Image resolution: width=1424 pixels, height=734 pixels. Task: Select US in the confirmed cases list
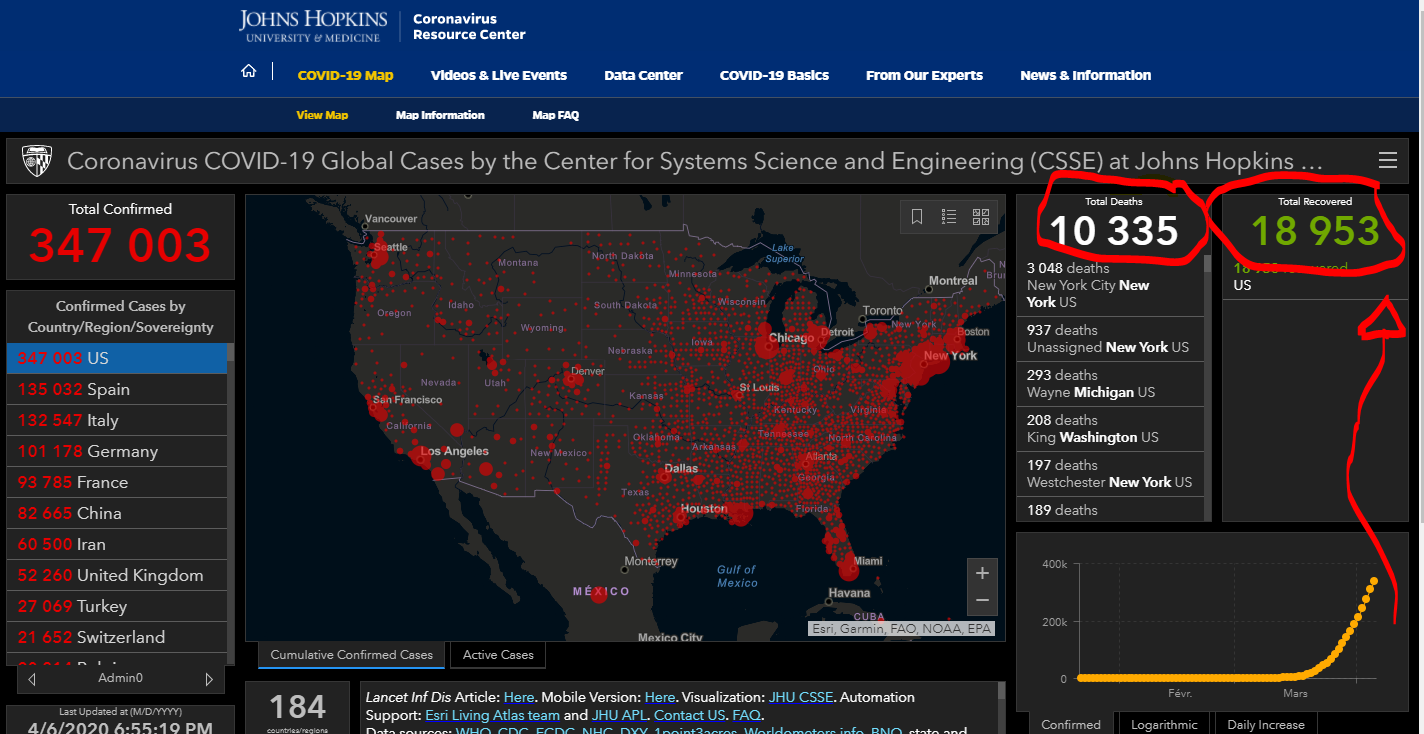(x=117, y=358)
